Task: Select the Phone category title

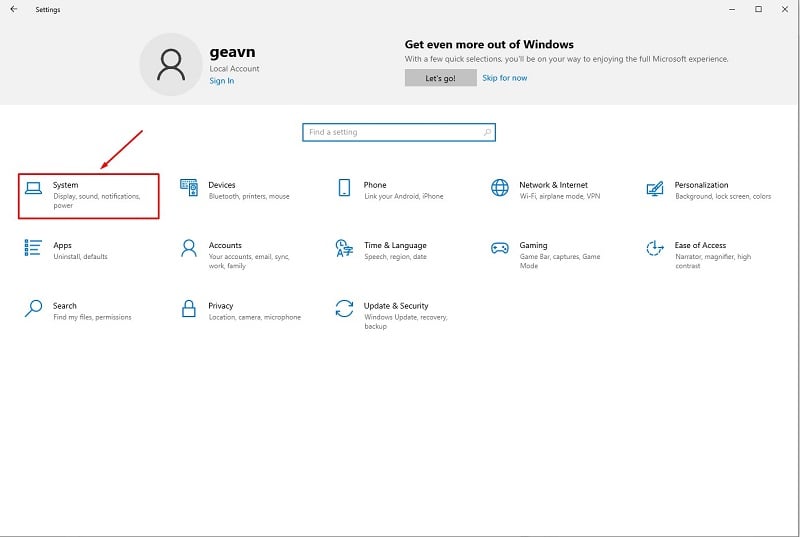Action: [x=375, y=185]
